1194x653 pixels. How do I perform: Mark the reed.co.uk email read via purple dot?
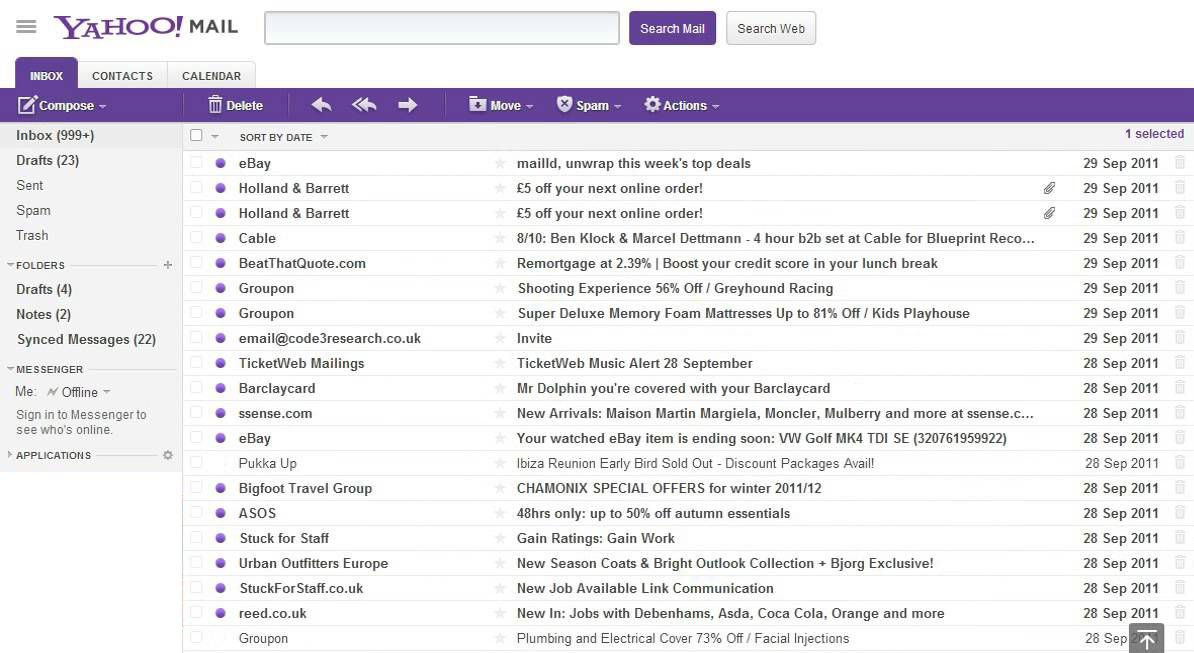point(220,613)
